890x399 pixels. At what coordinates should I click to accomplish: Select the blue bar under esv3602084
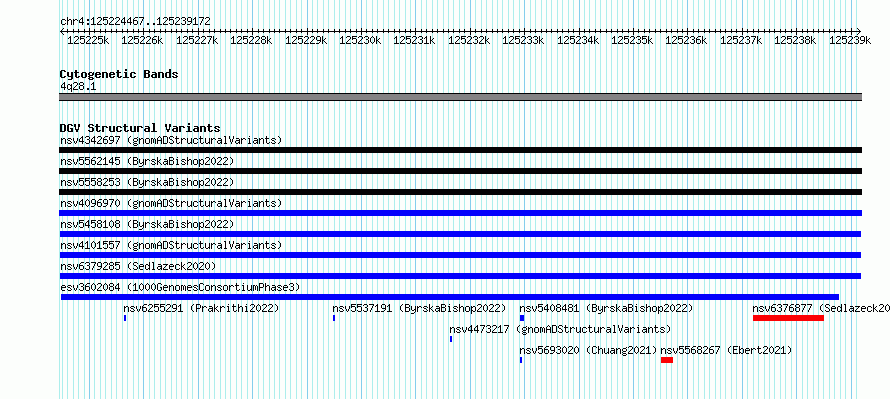[x=450, y=297]
